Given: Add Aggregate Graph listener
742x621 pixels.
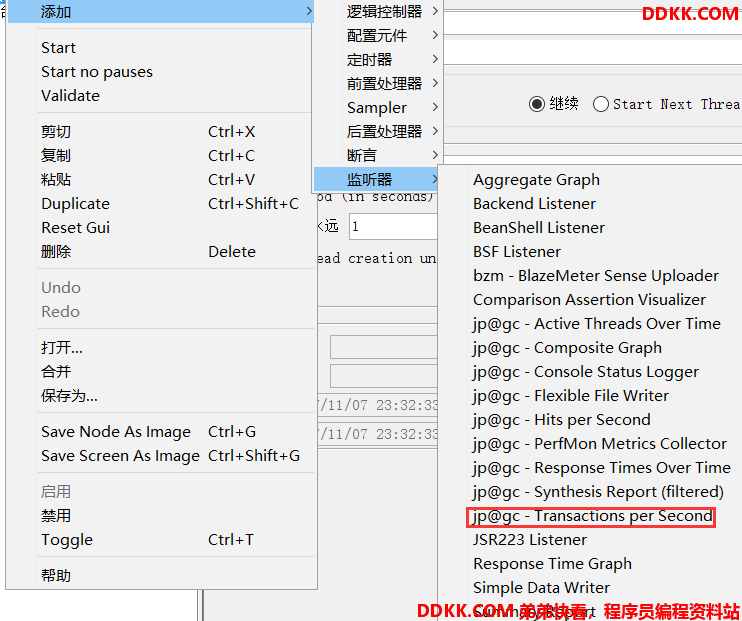Looking at the screenshot, I should [536, 180].
